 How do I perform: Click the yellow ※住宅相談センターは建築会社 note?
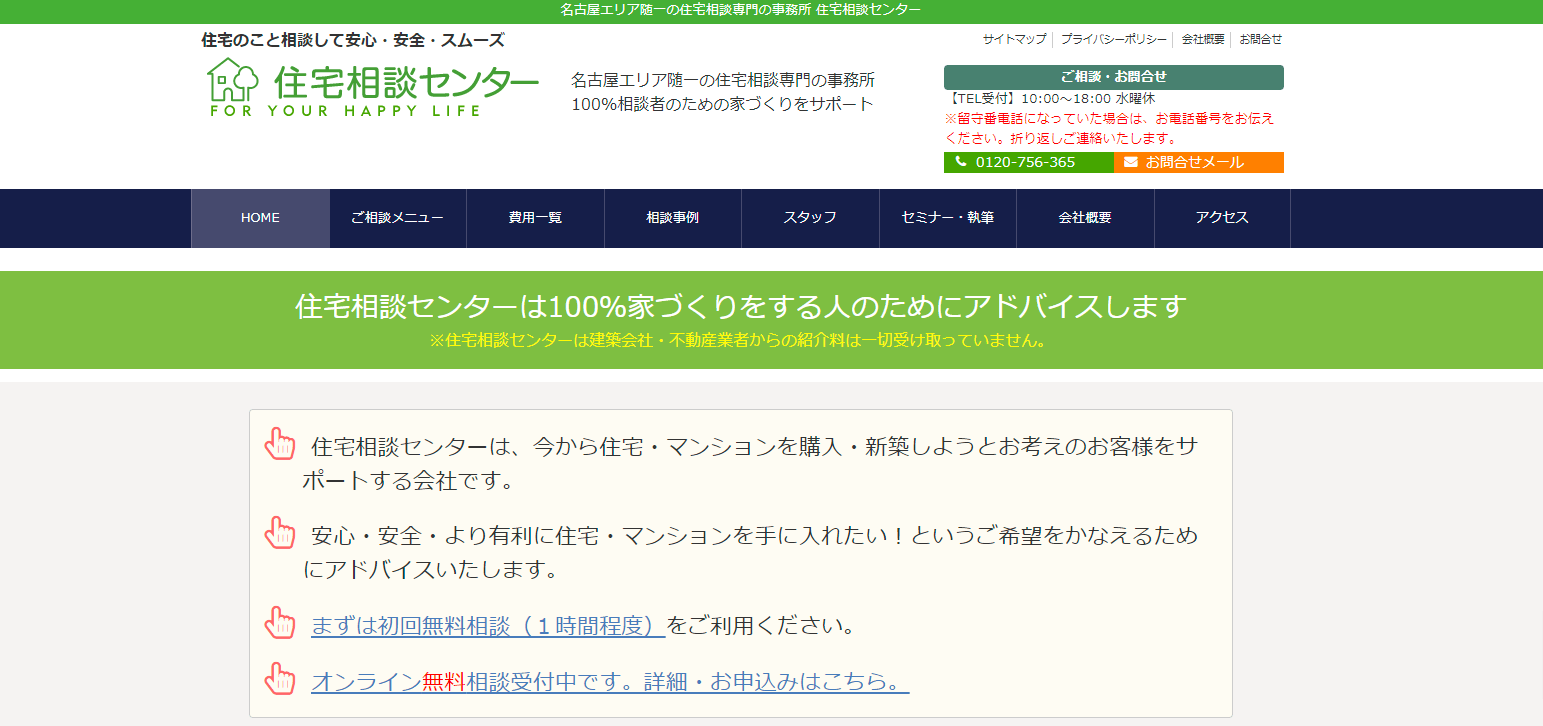pyautogui.click(x=739, y=341)
